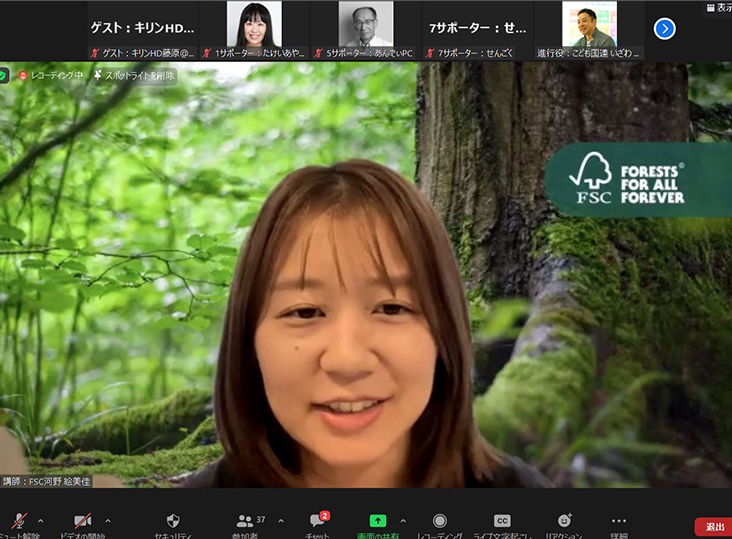732x539 pixels.
Task: Open the Chat panel with 2 unread
Action: pos(318,521)
